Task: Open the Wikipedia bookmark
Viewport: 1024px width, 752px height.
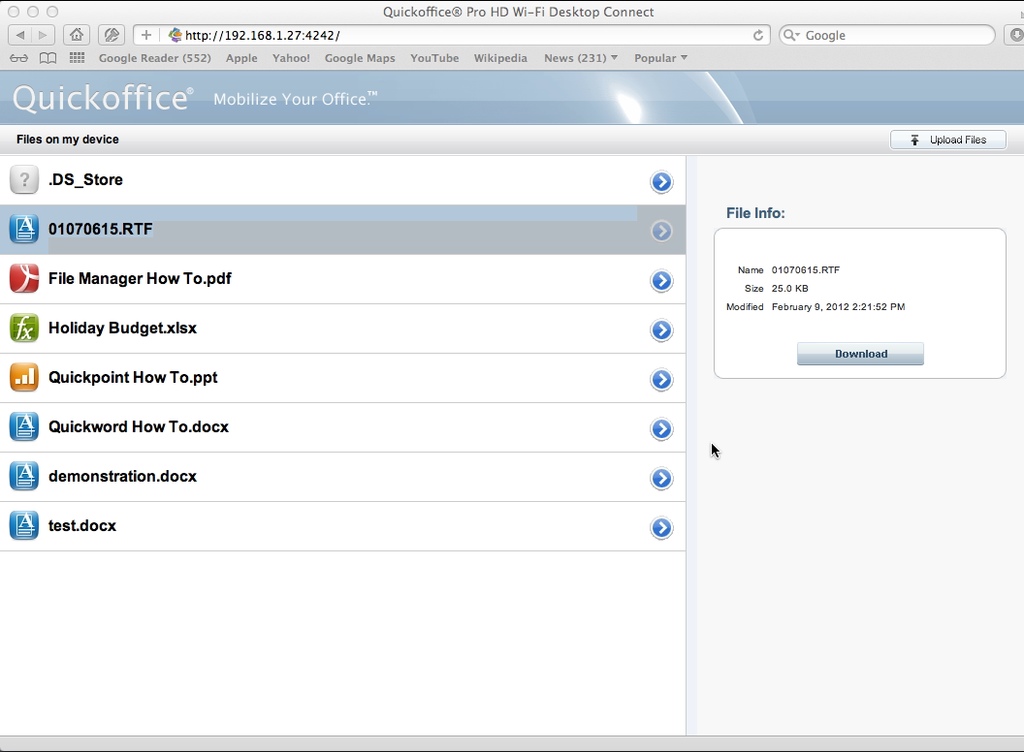Action: pyautogui.click(x=500, y=58)
